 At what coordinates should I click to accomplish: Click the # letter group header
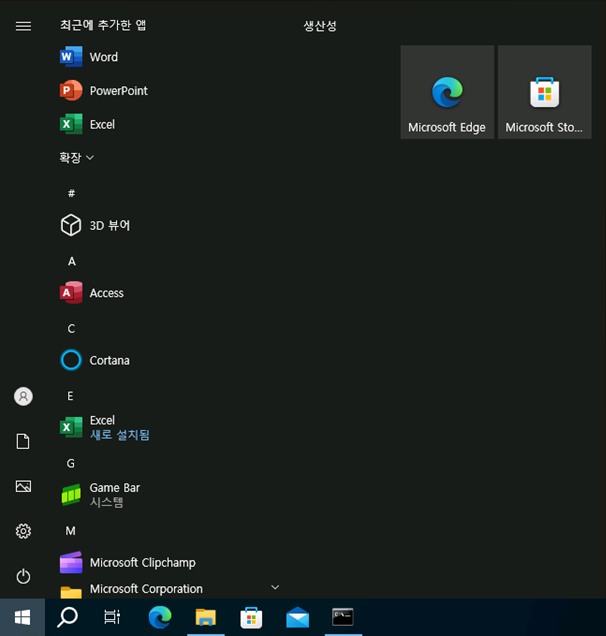(71, 193)
